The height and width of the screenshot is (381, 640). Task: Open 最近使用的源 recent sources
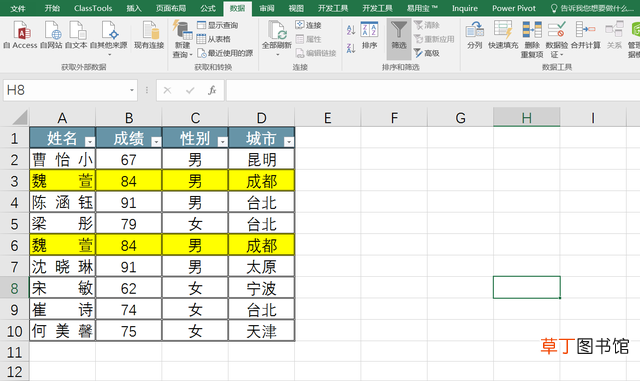(x=225, y=53)
